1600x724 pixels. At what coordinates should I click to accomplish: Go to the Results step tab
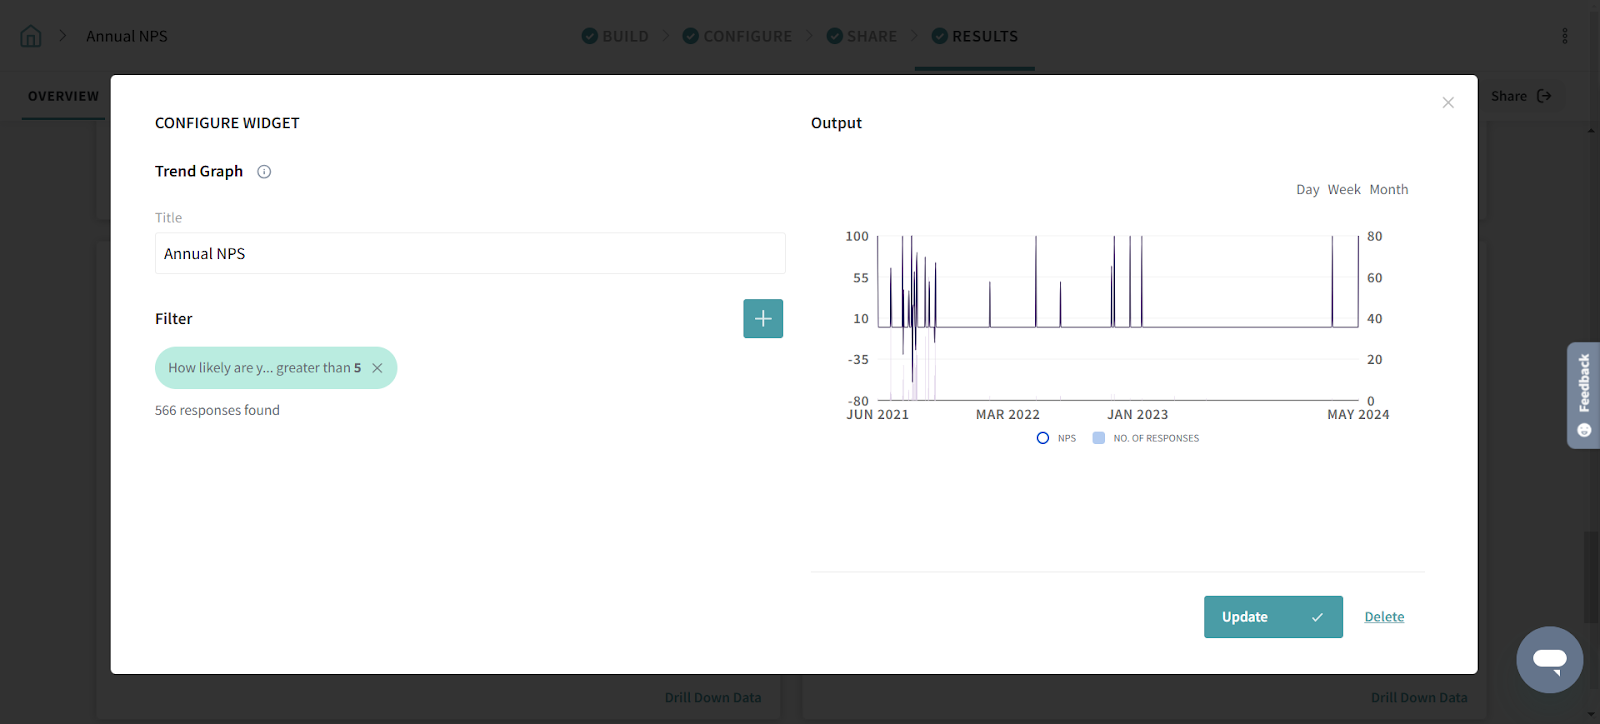[x=974, y=36]
